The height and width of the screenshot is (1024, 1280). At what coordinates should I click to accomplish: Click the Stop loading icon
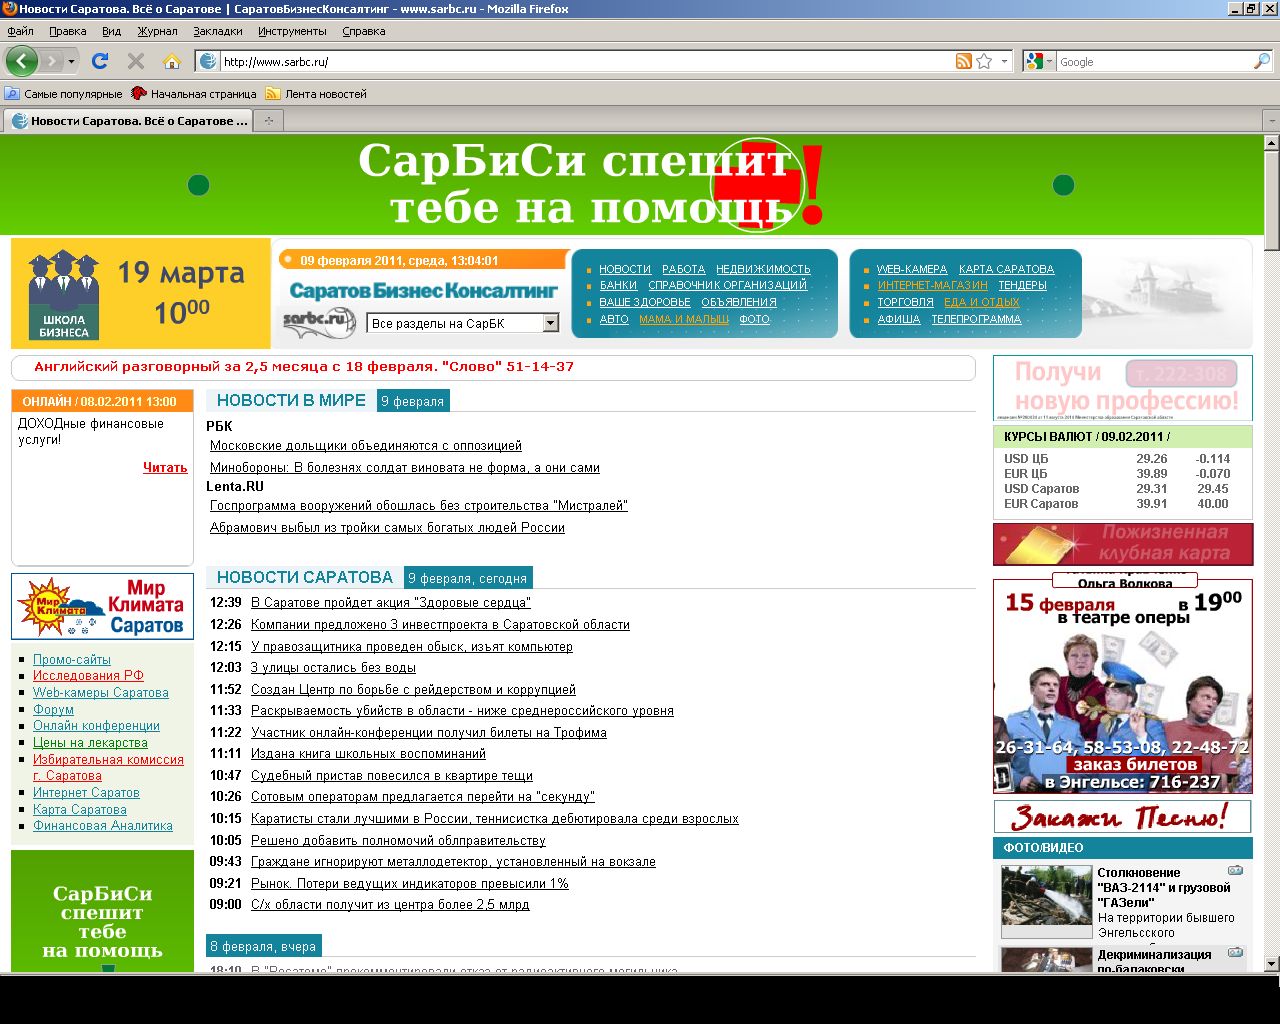tap(136, 61)
